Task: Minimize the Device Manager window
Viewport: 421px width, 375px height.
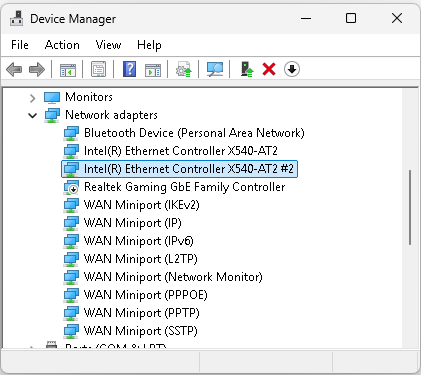Action: tap(306, 18)
